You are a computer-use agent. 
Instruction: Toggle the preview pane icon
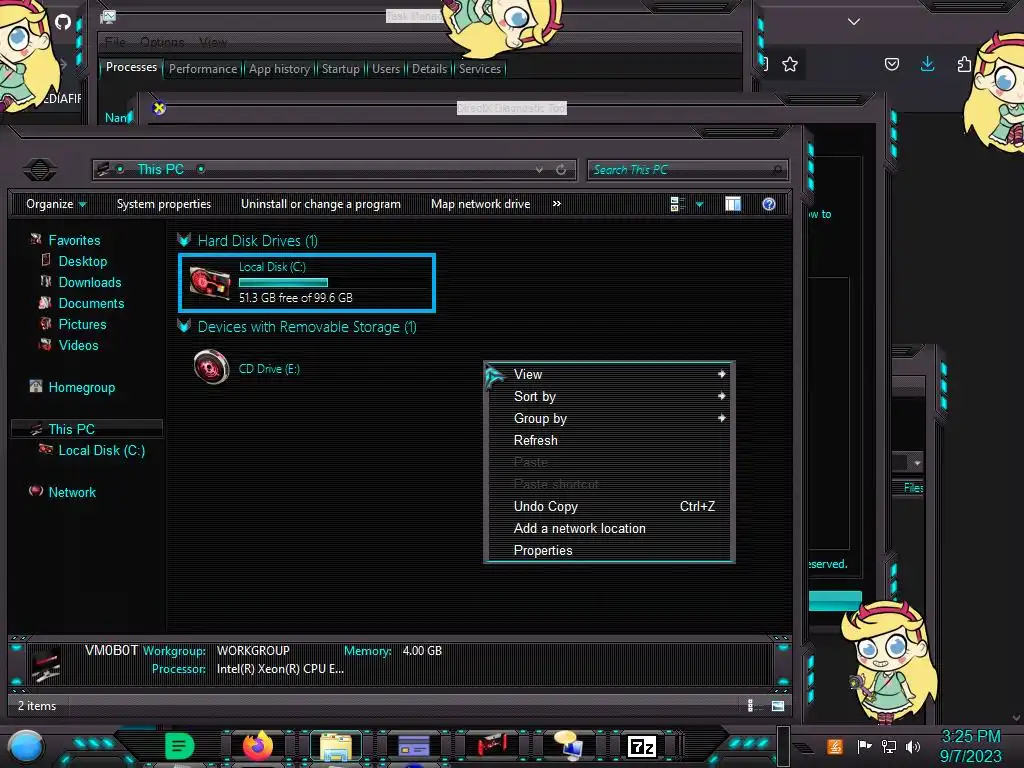point(733,204)
